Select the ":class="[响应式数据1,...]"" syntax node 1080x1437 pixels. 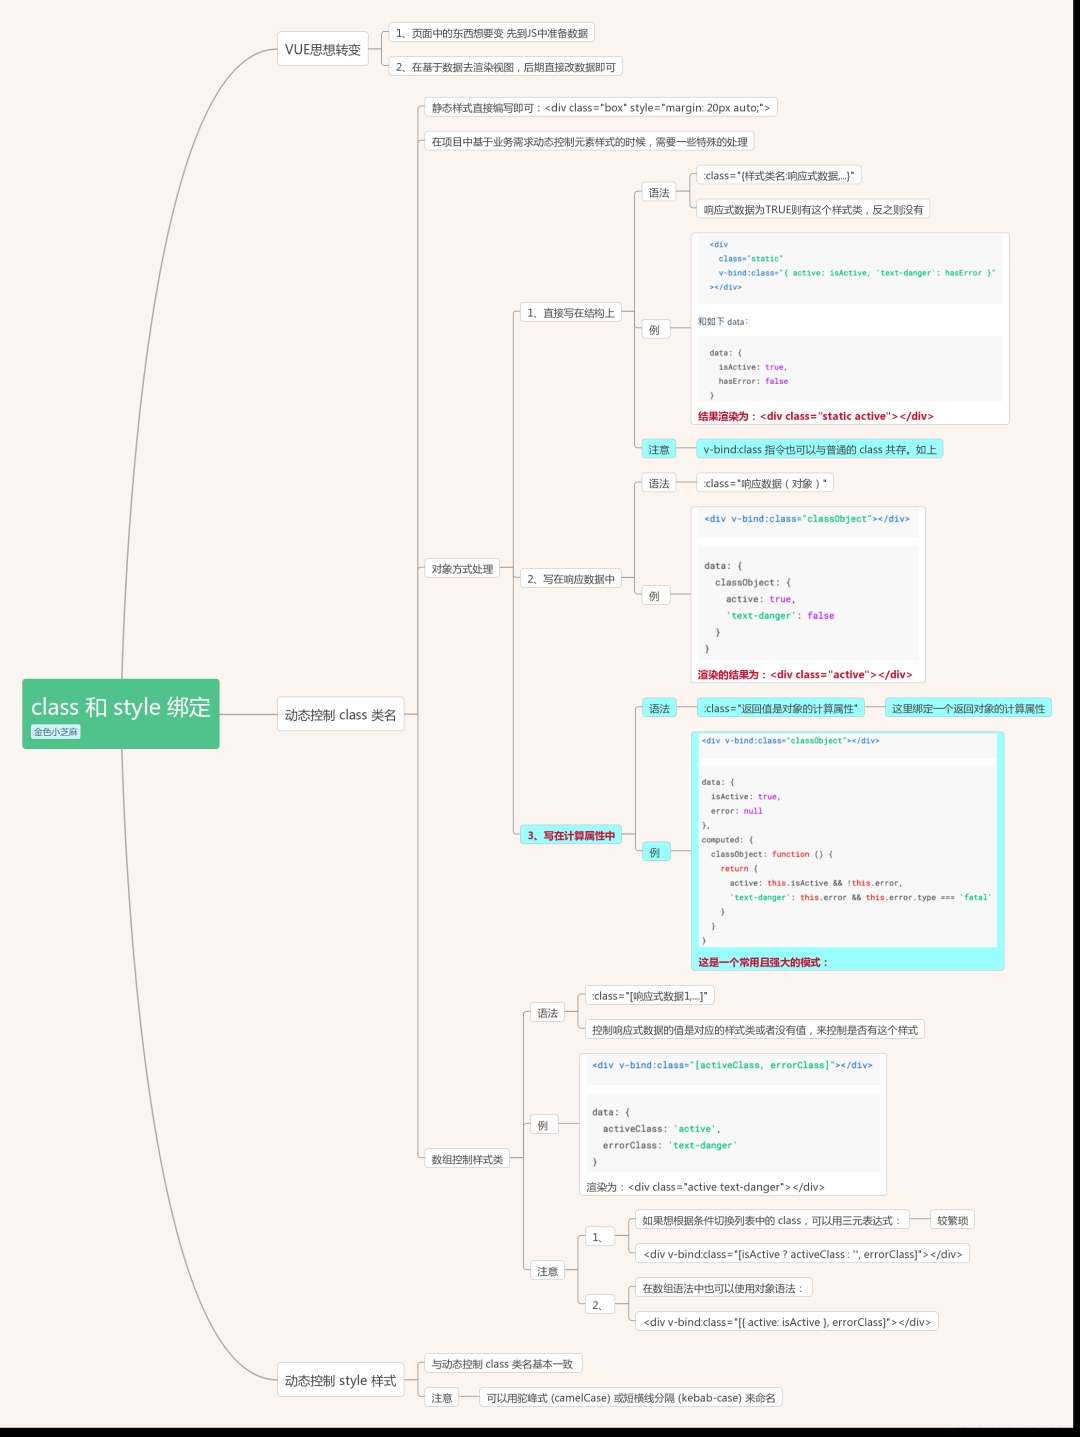(649, 996)
